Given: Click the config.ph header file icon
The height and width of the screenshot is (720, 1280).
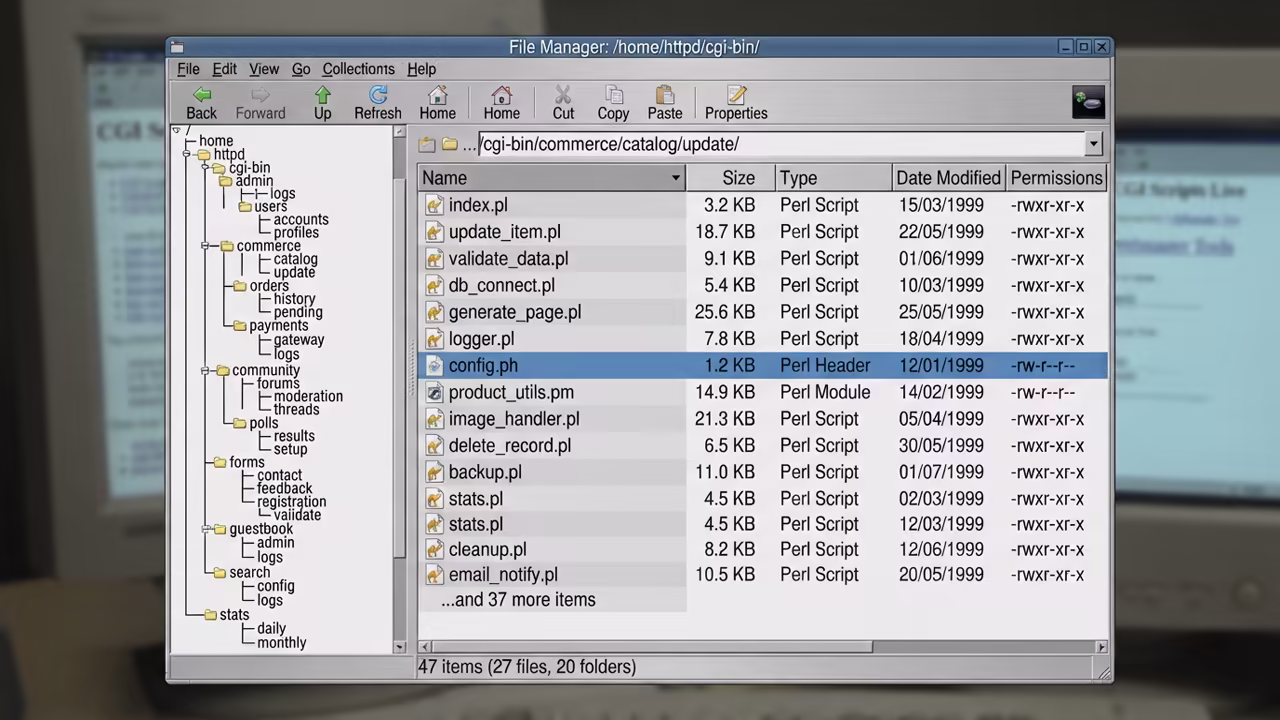Looking at the screenshot, I should click(x=434, y=366).
